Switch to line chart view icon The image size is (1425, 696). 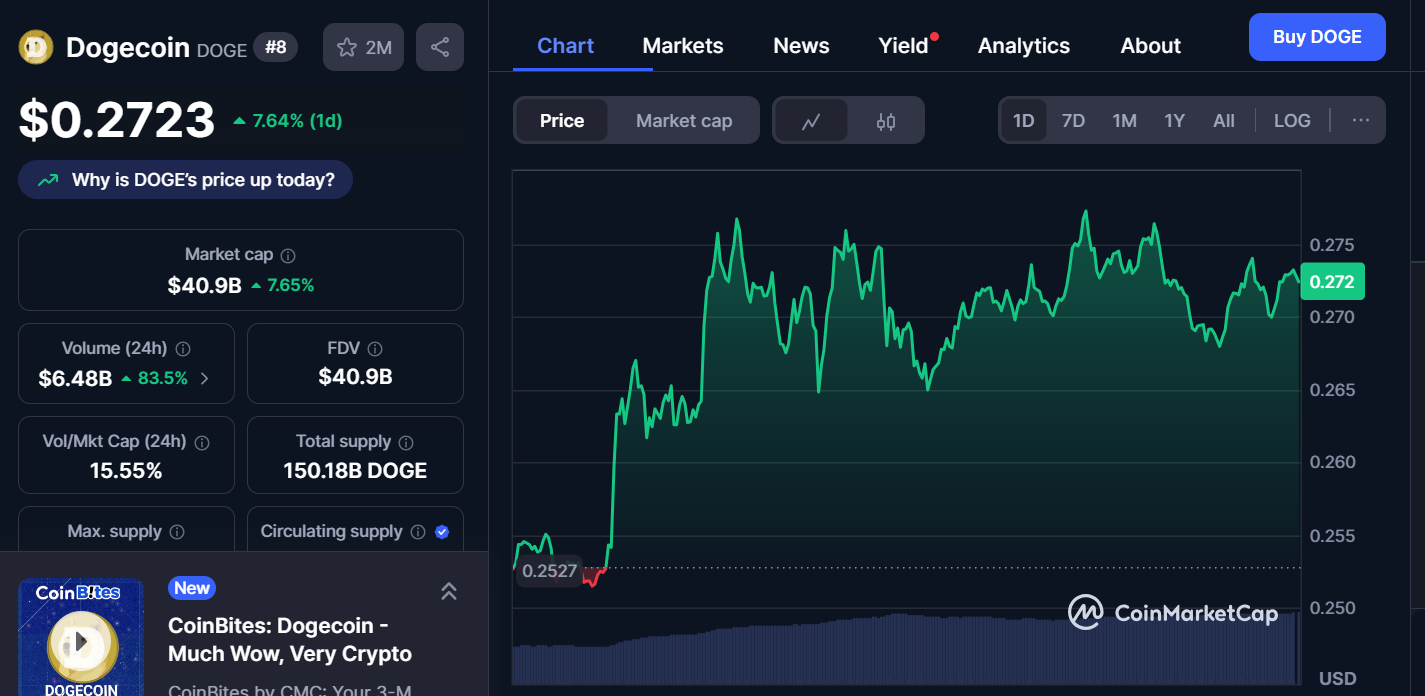(x=811, y=121)
